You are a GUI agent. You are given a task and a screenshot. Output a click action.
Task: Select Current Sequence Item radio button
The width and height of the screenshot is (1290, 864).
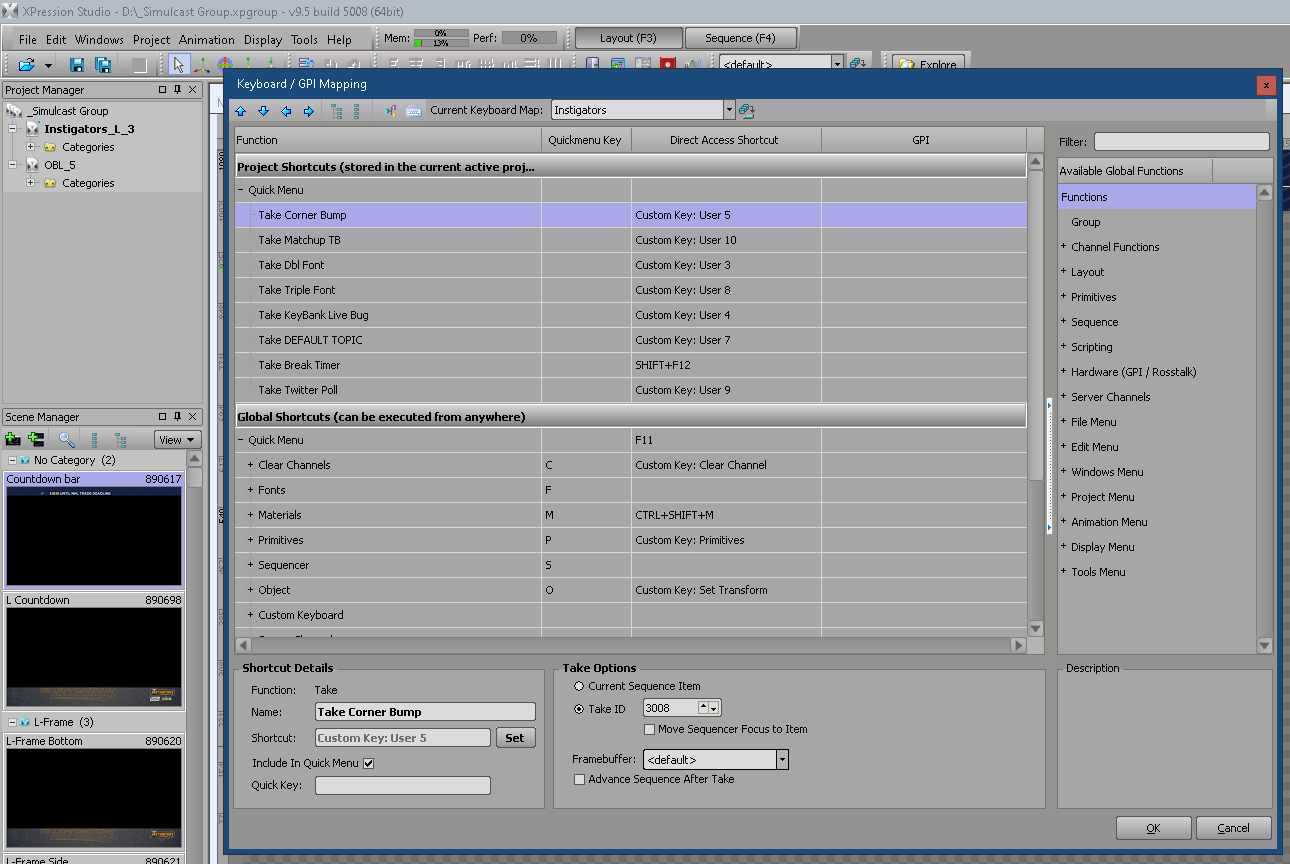pyautogui.click(x=579, y=686)
